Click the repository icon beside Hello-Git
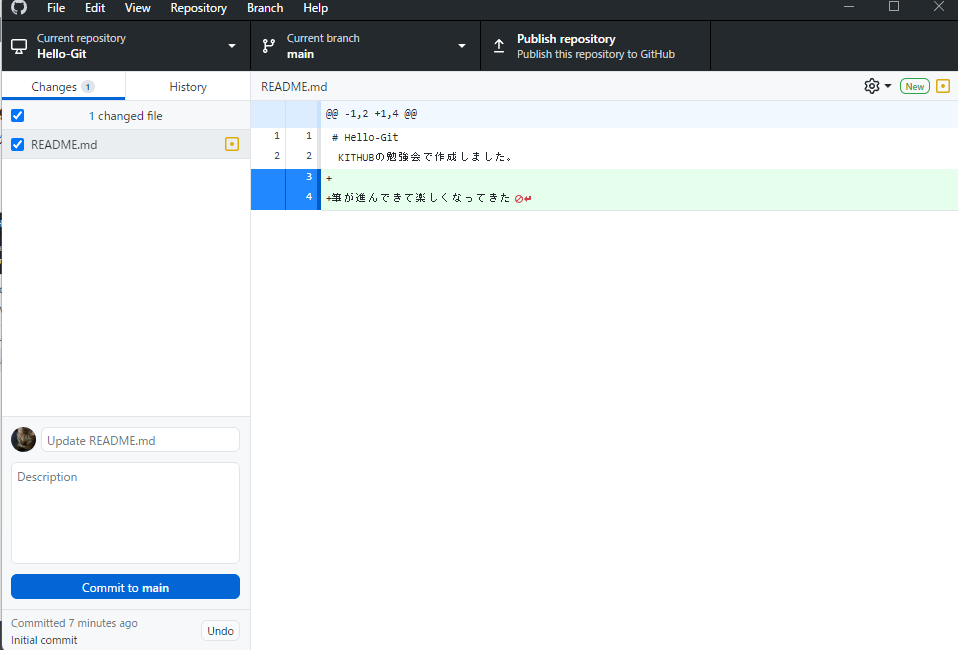Screen dimensions: 958x650 point(18,45)
